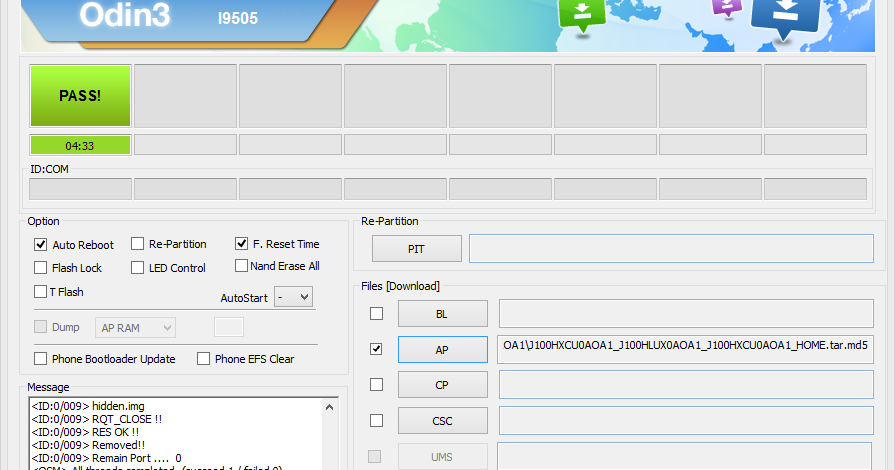Click the BL file path field
The image size is (895, 470).
(x=686, y=314)
